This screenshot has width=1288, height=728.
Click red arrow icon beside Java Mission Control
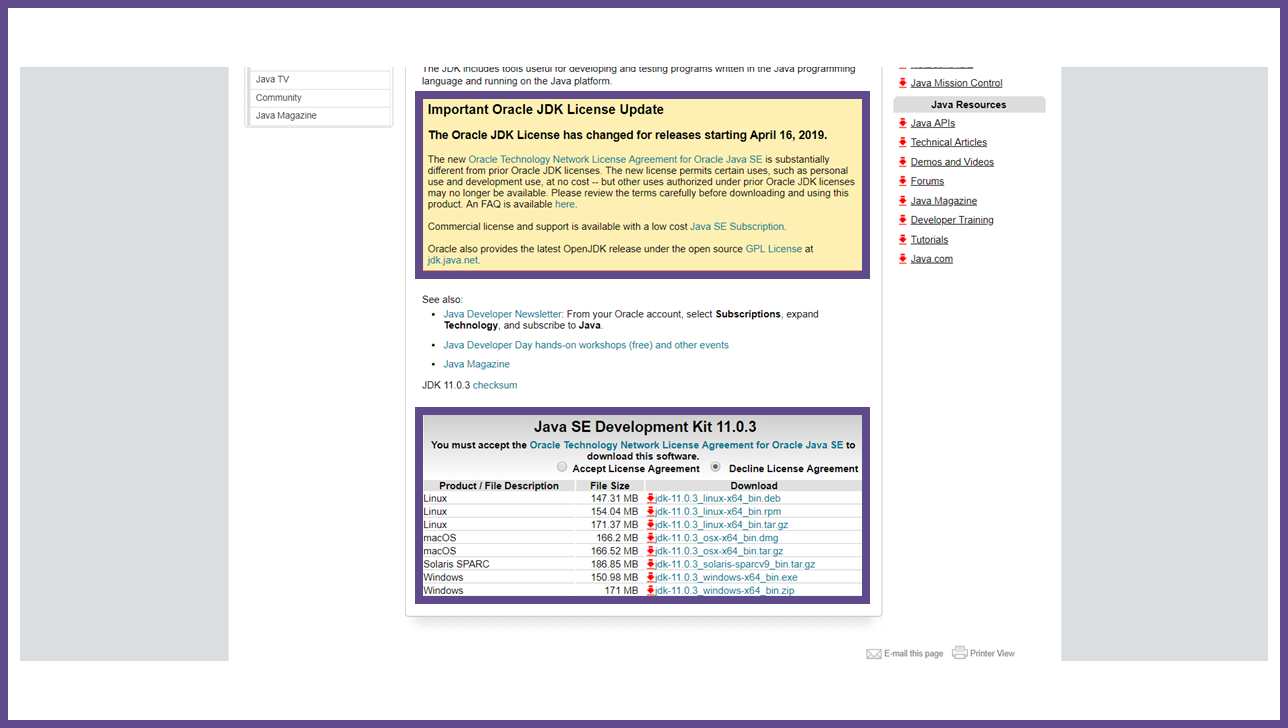coord(903,83)
